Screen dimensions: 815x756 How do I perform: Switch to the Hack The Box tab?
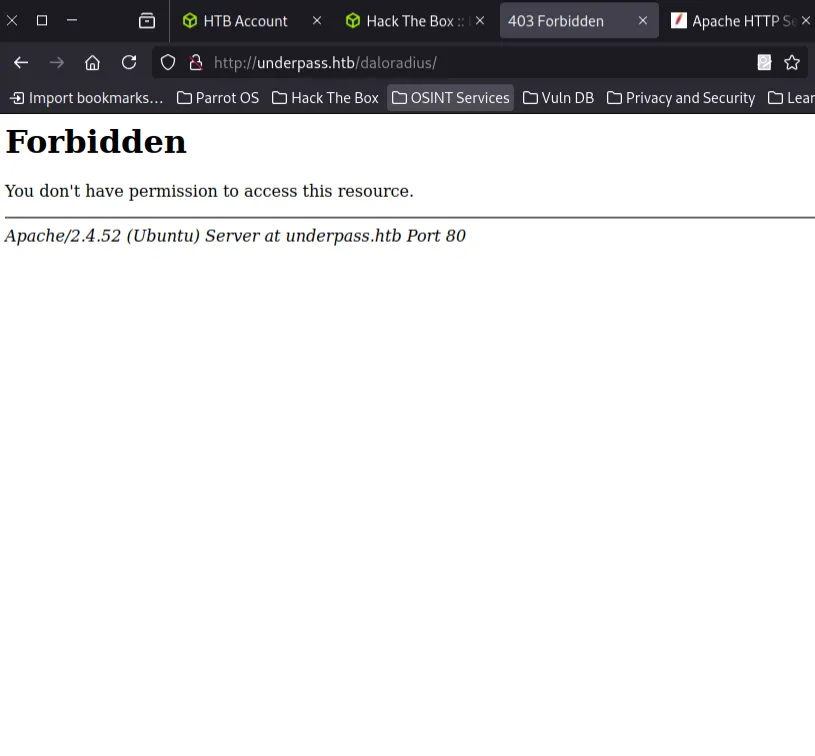408,21
